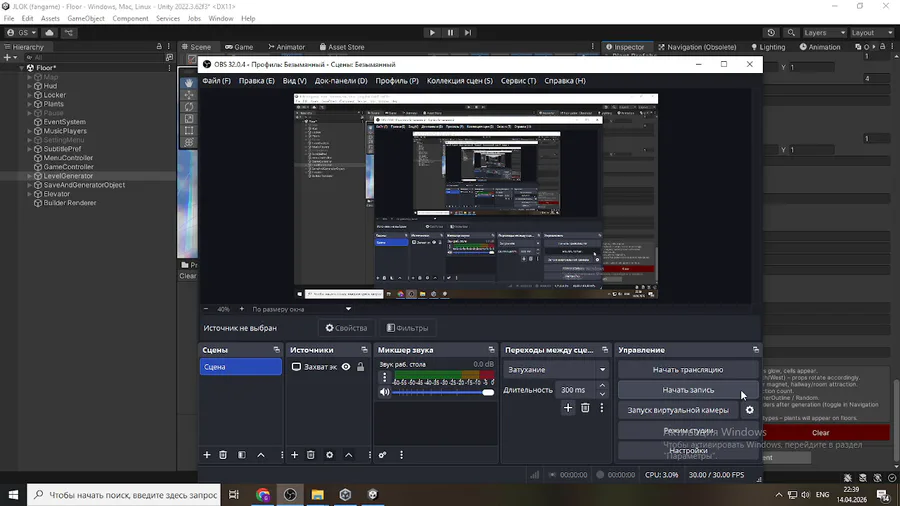
Task: Open Unity version control icon
Action: point(69,33)
